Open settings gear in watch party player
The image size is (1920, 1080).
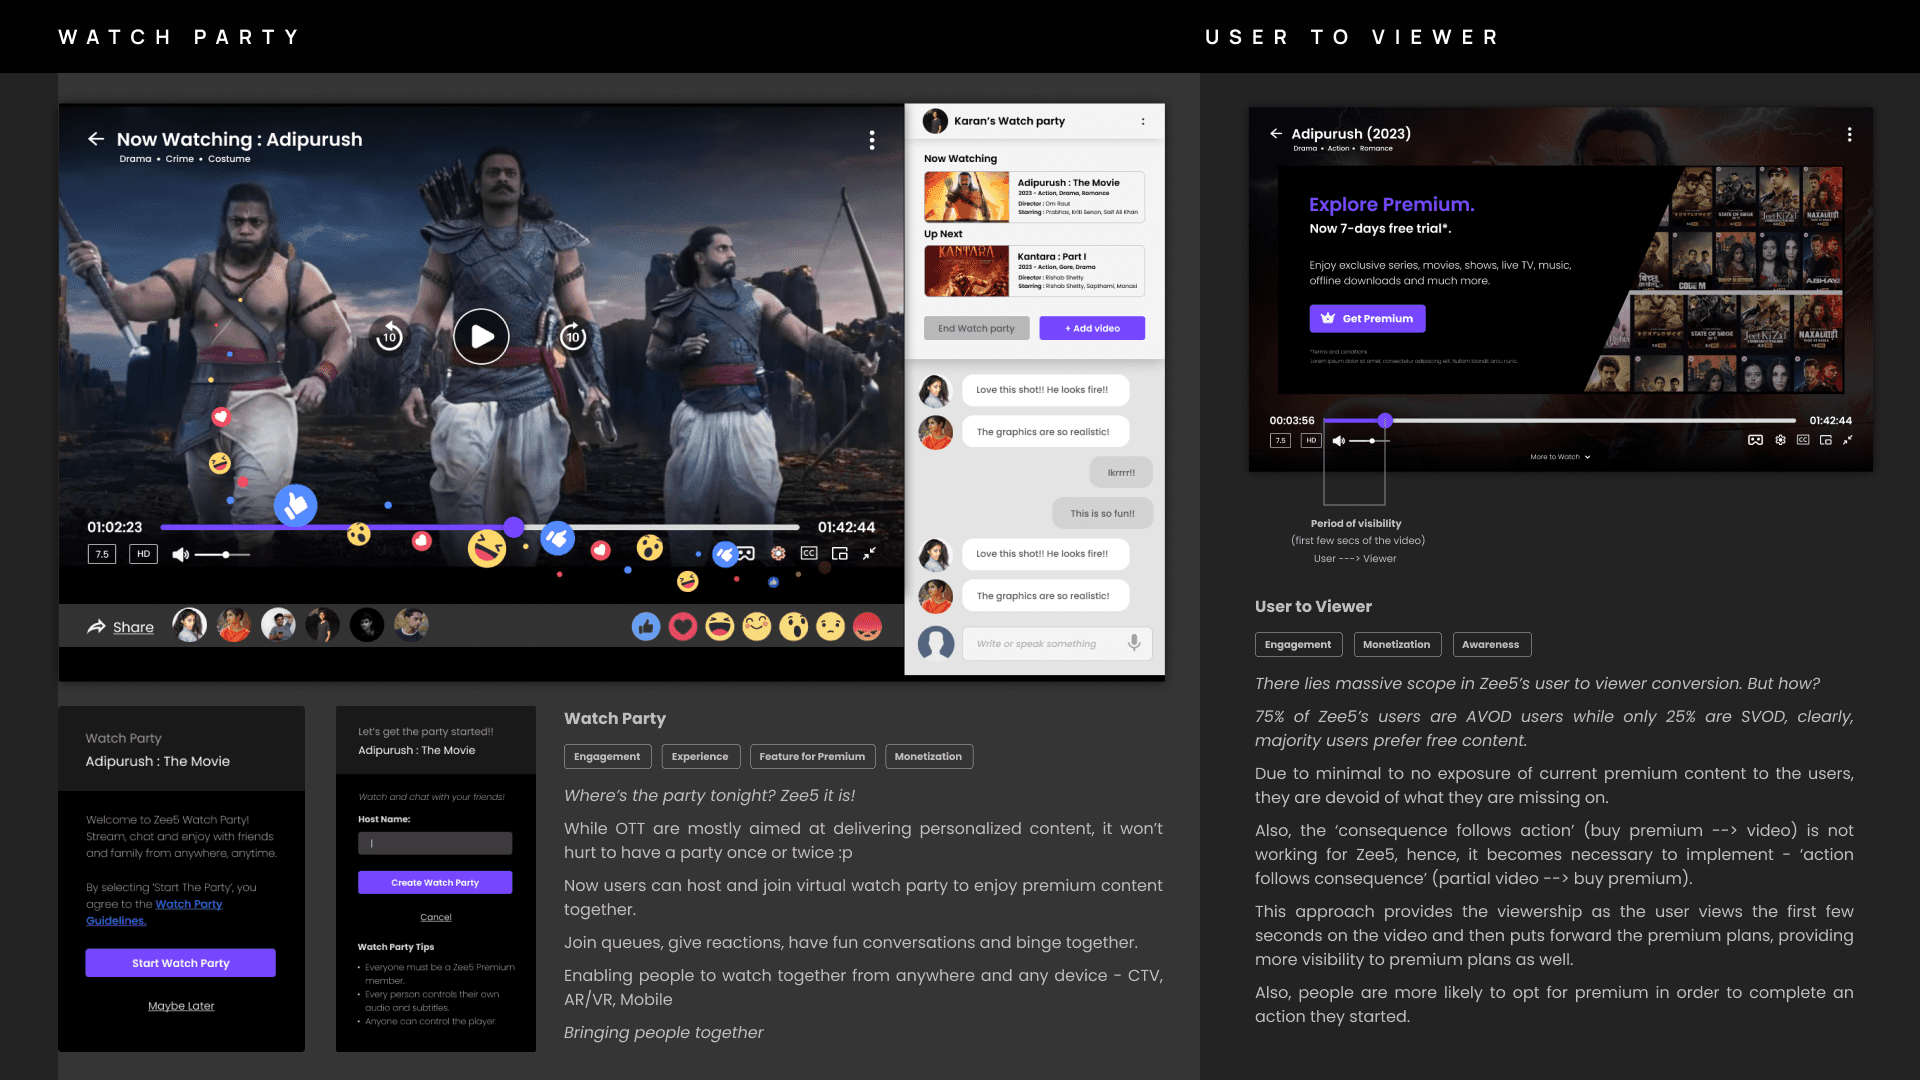(778, 553)
